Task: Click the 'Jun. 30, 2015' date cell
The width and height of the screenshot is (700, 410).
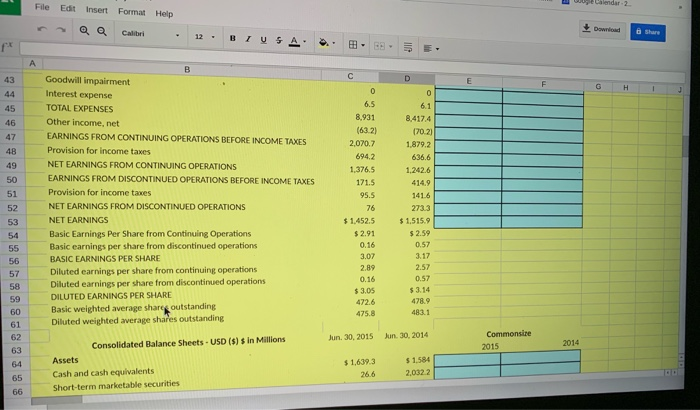Action: (350, 336)
